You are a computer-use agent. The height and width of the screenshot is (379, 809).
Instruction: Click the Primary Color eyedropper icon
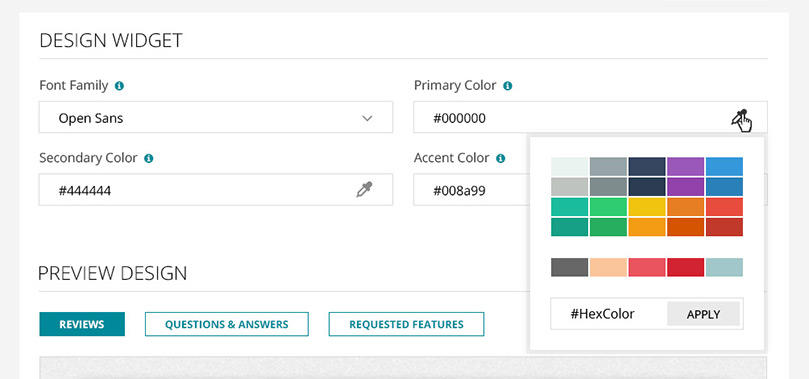tap(739, 118)
